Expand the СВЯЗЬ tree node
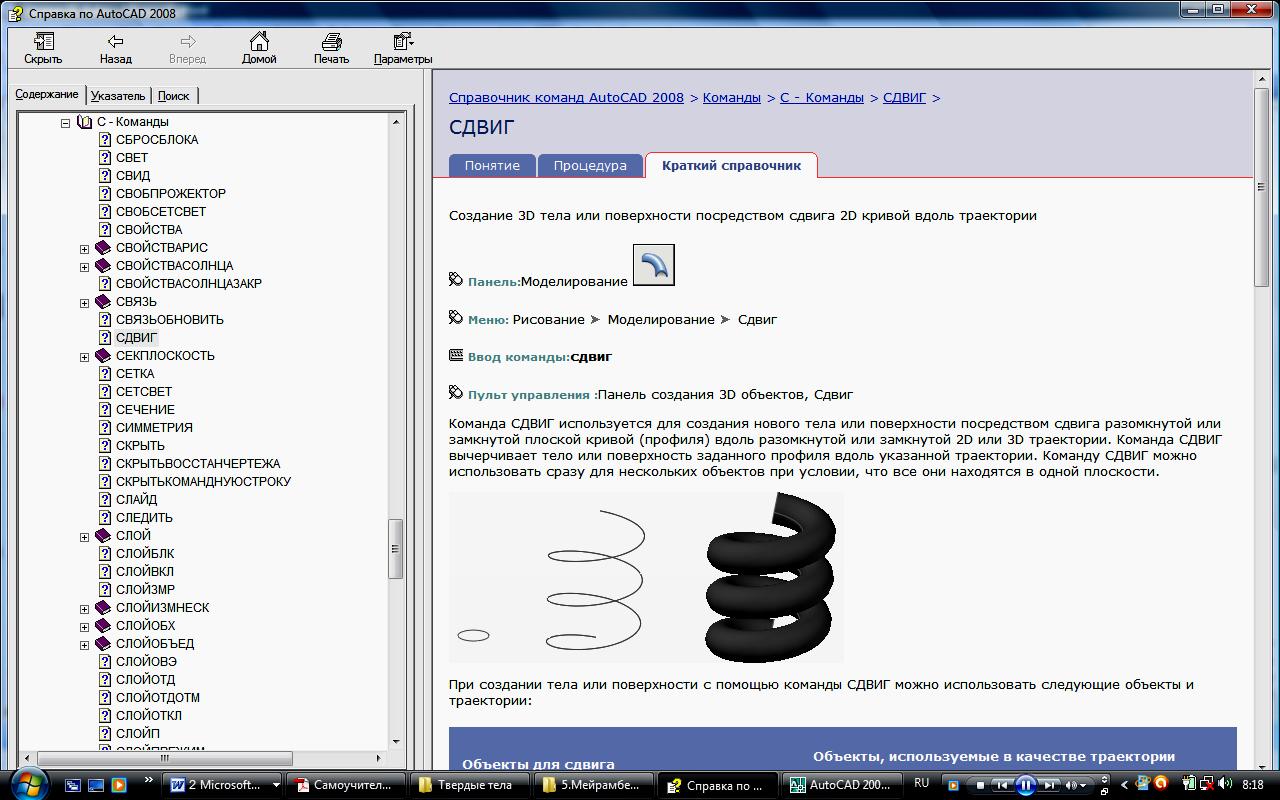1280x800 pixels. [85, 303]
